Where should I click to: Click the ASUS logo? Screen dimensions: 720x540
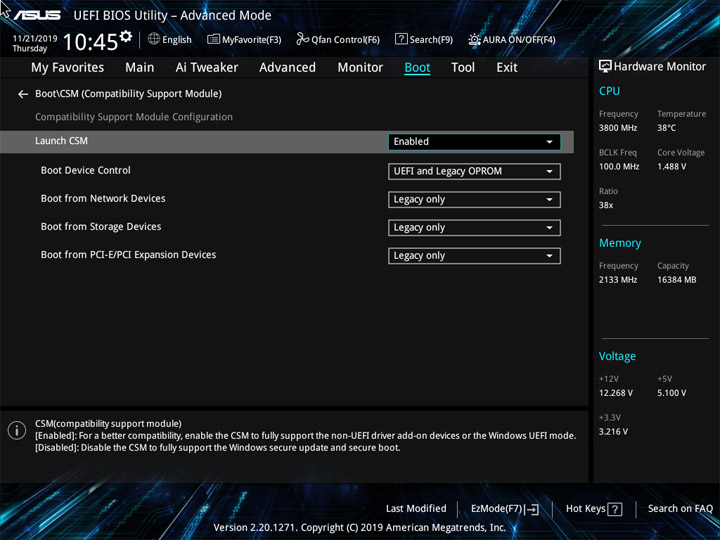[x=37, y=15]
